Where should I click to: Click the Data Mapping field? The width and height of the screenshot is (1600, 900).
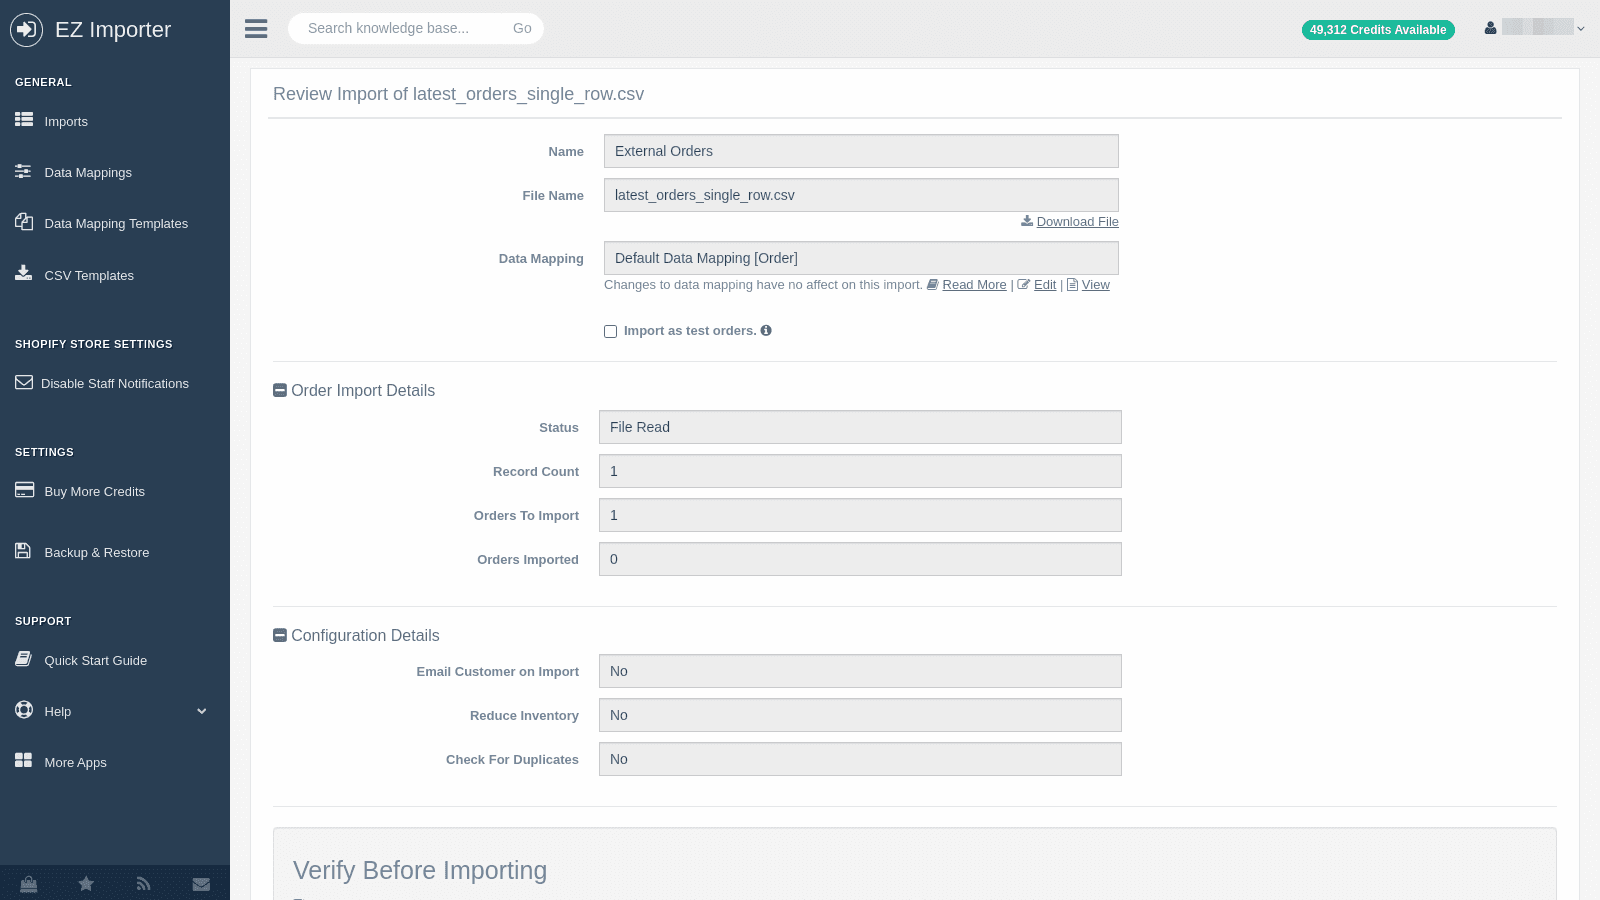[x=861, y=258]
